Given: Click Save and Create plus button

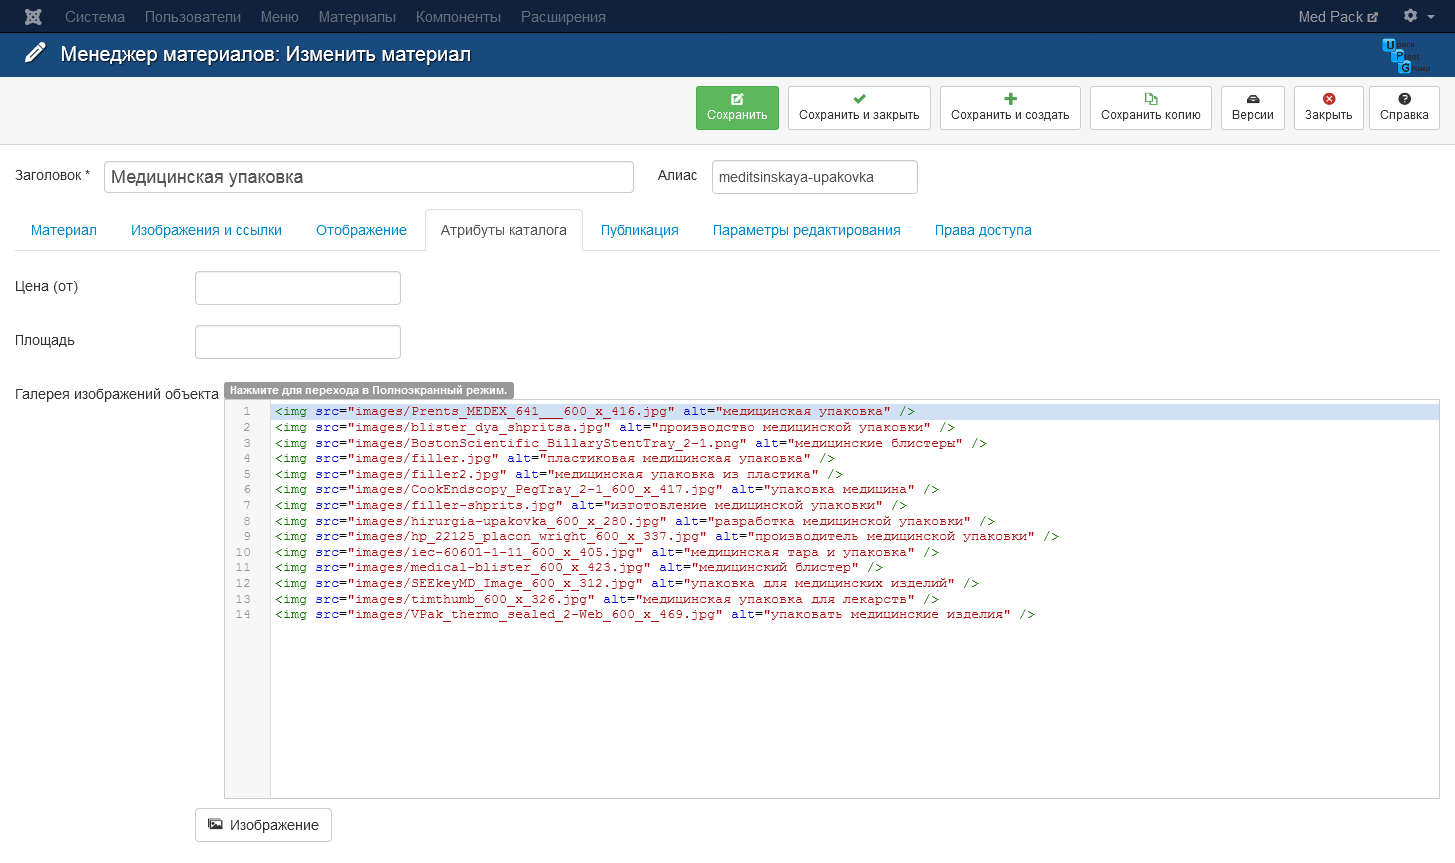Looking at the screenshot, I should point(1010,108).
